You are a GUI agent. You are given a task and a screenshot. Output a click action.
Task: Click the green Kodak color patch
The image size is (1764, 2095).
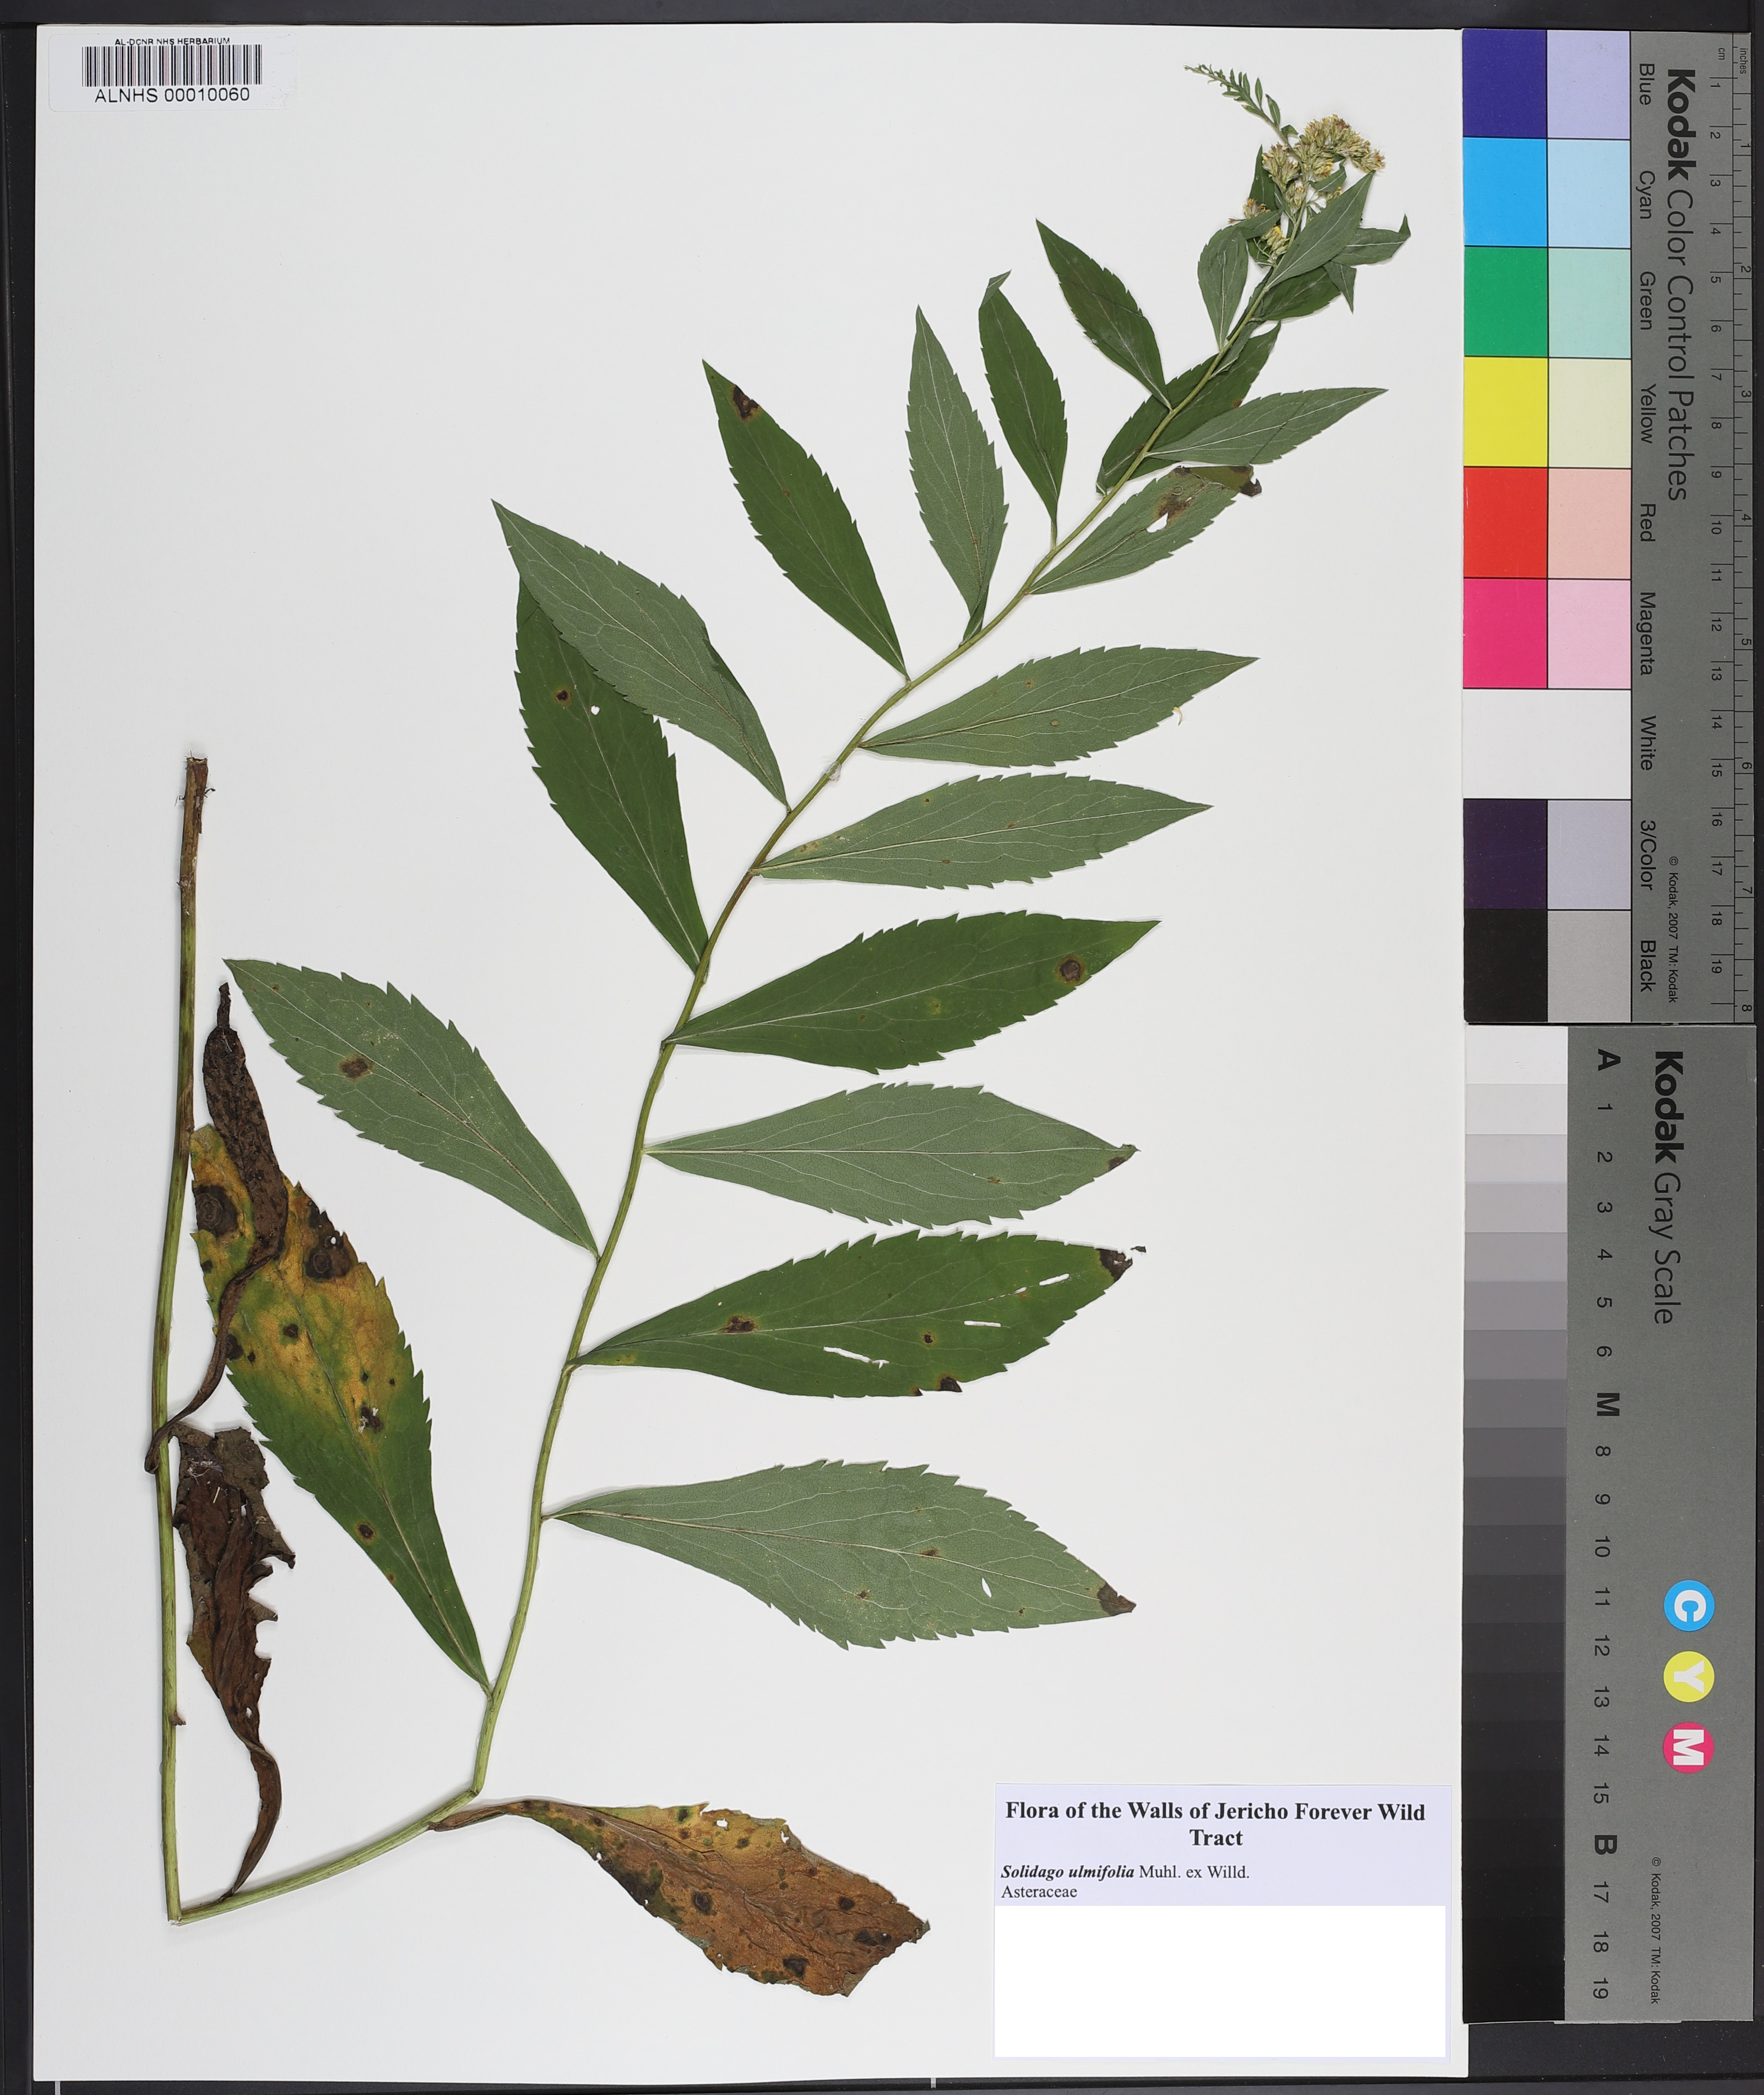1505,302
